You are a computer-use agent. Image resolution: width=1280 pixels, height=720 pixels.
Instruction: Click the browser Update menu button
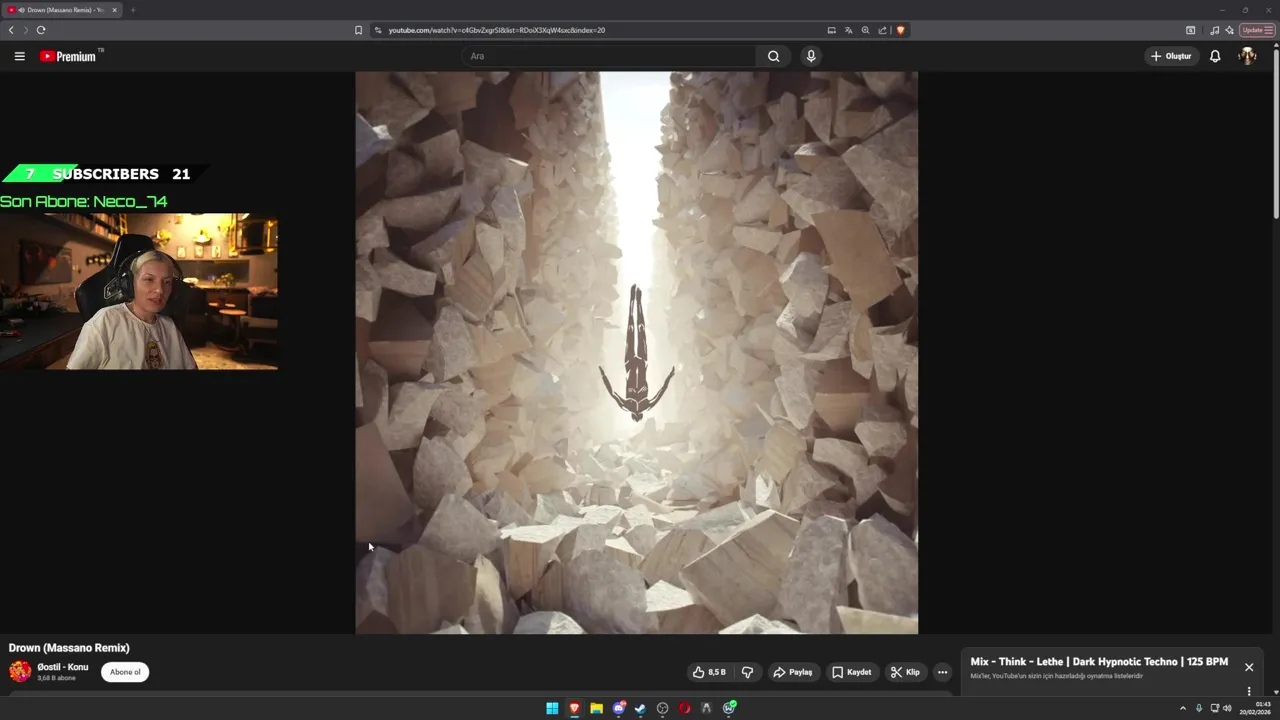1257,30
